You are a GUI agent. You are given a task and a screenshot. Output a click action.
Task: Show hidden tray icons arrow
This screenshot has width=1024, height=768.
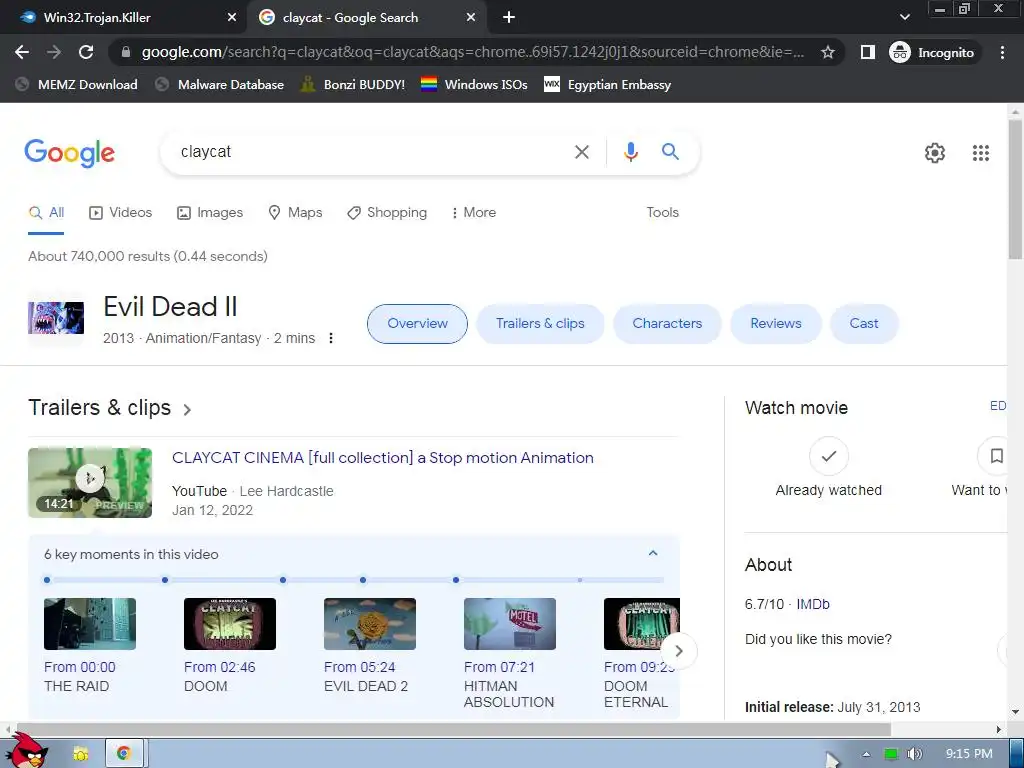(x=866, y=754)
